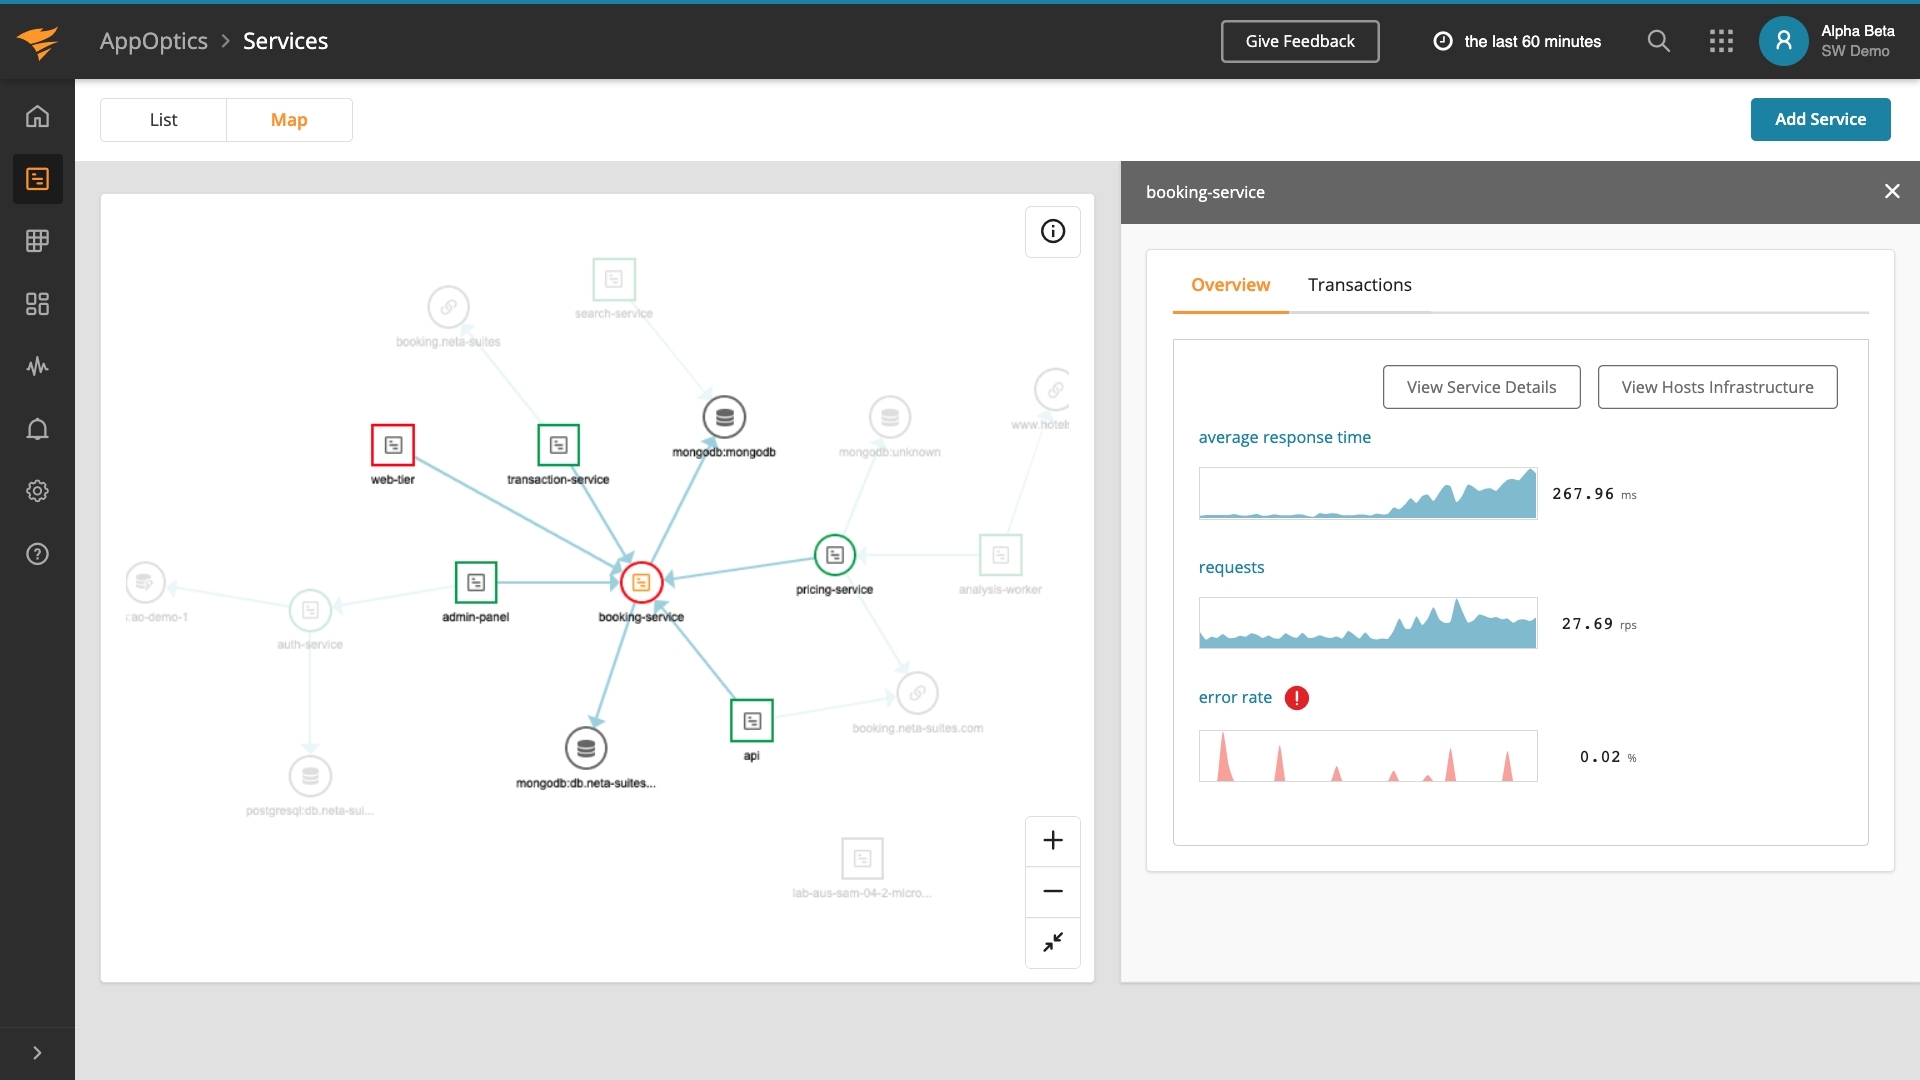
Task: Select the pricing-service node
Action: (x=835, y=555)
